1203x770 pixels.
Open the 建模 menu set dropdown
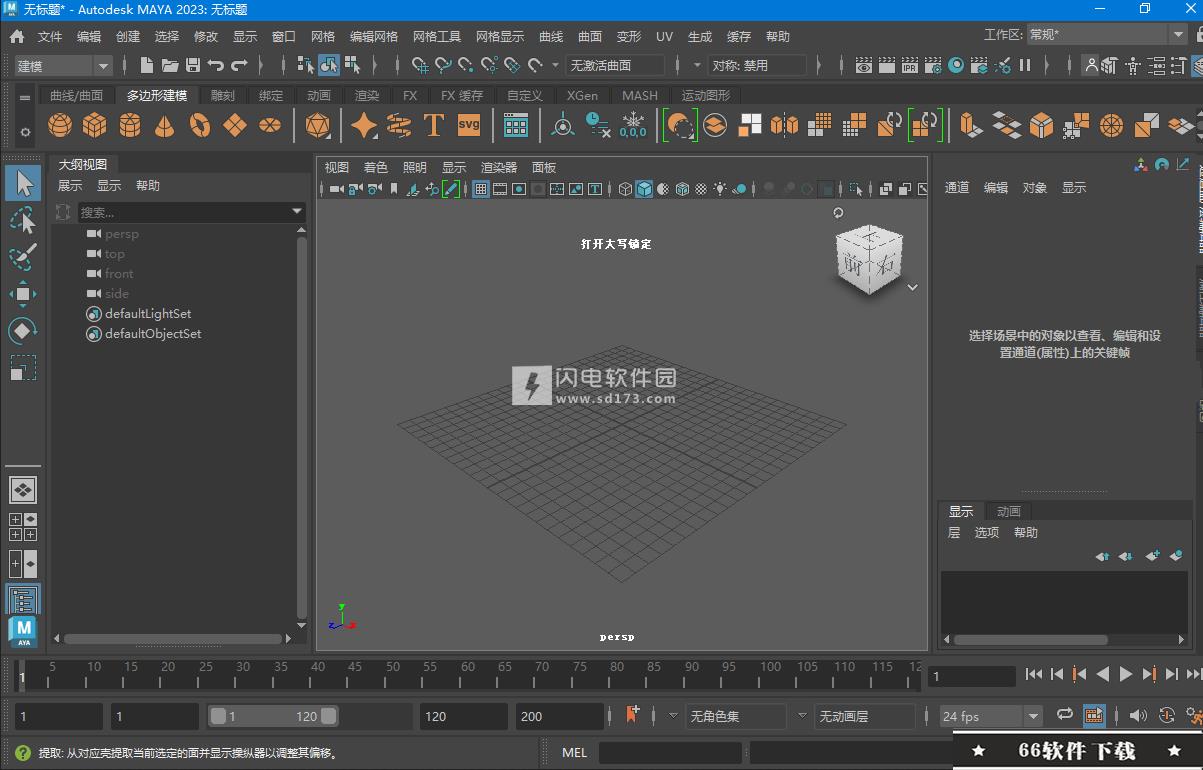[62, 66]
